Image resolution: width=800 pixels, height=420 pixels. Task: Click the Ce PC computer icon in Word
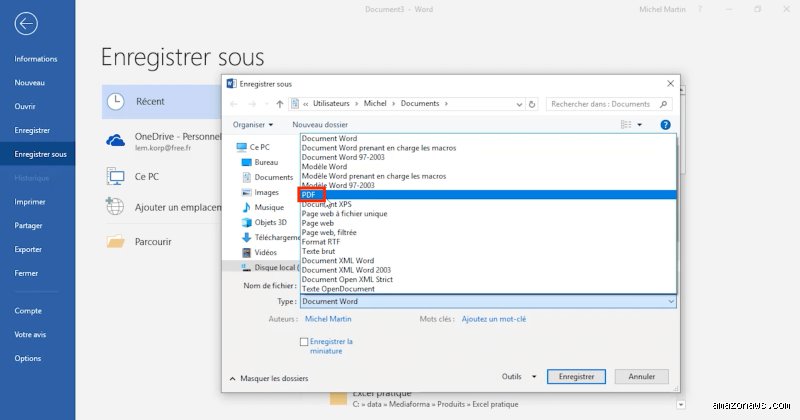point(115,177)
